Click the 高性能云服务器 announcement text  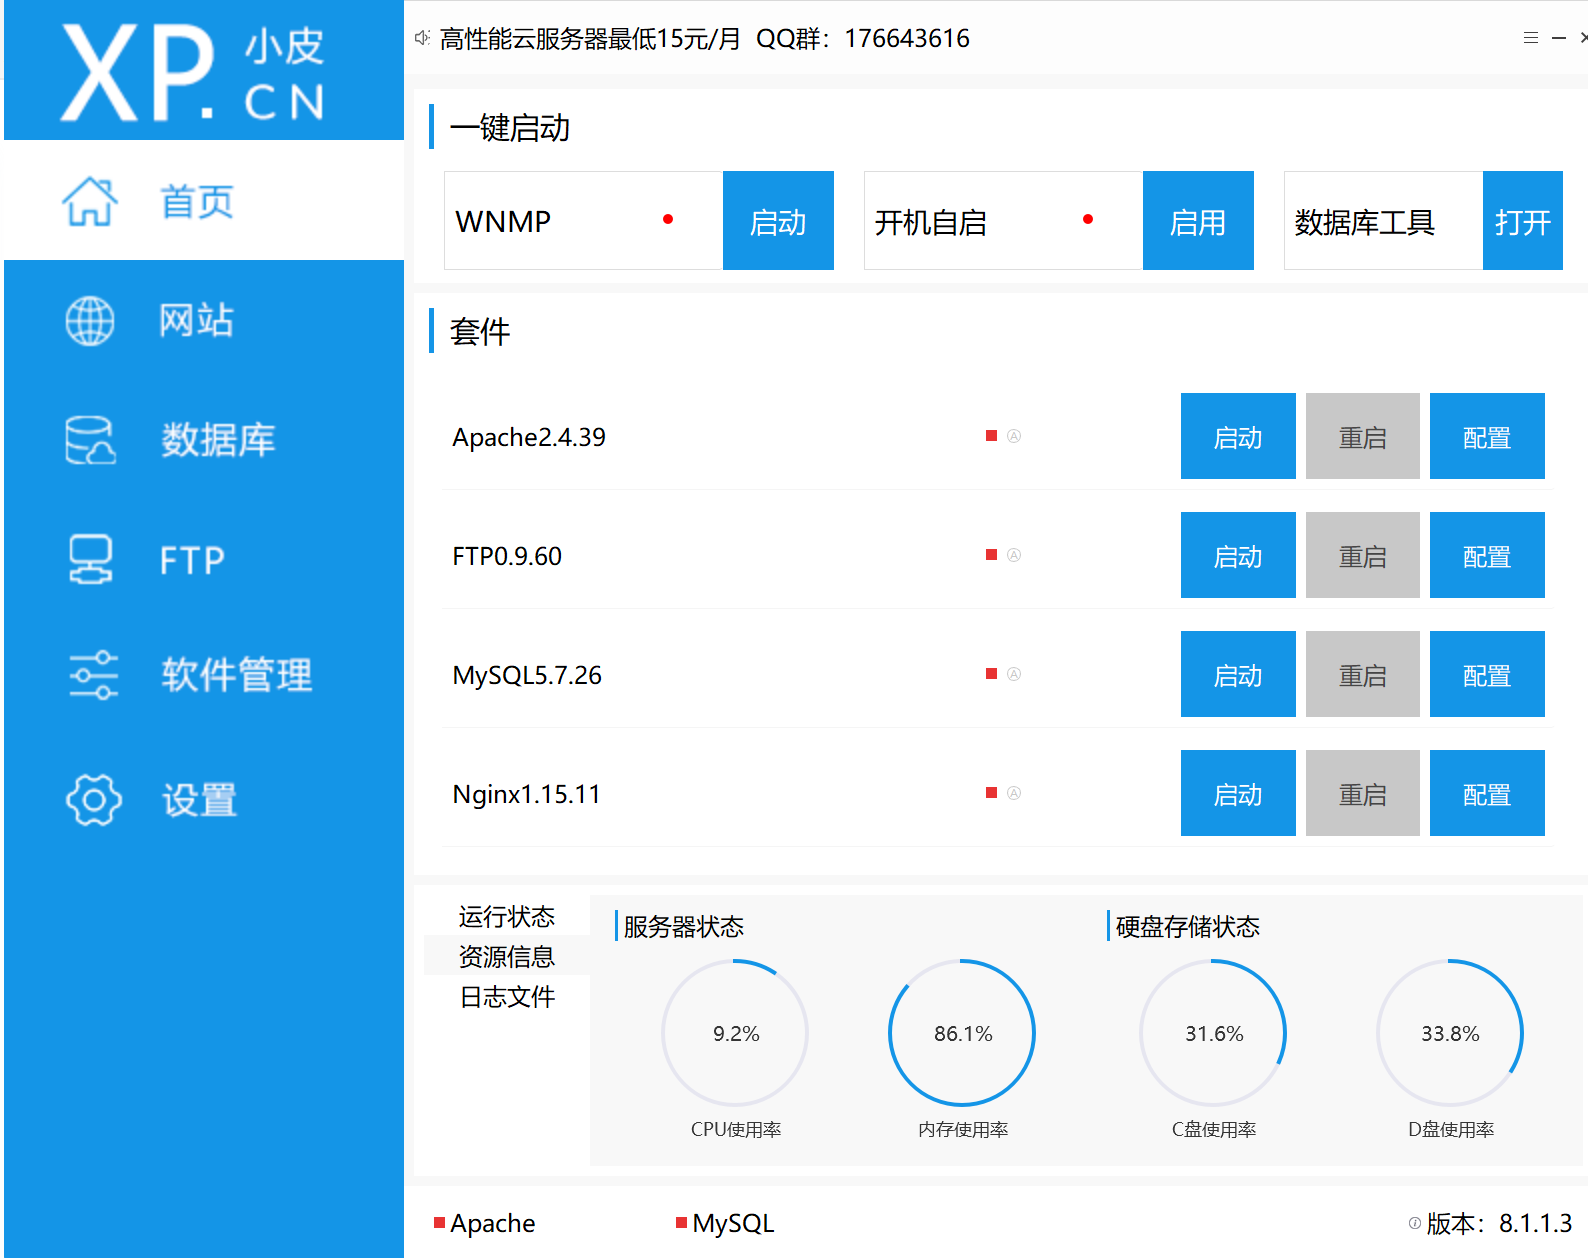(x=704, y=38)
